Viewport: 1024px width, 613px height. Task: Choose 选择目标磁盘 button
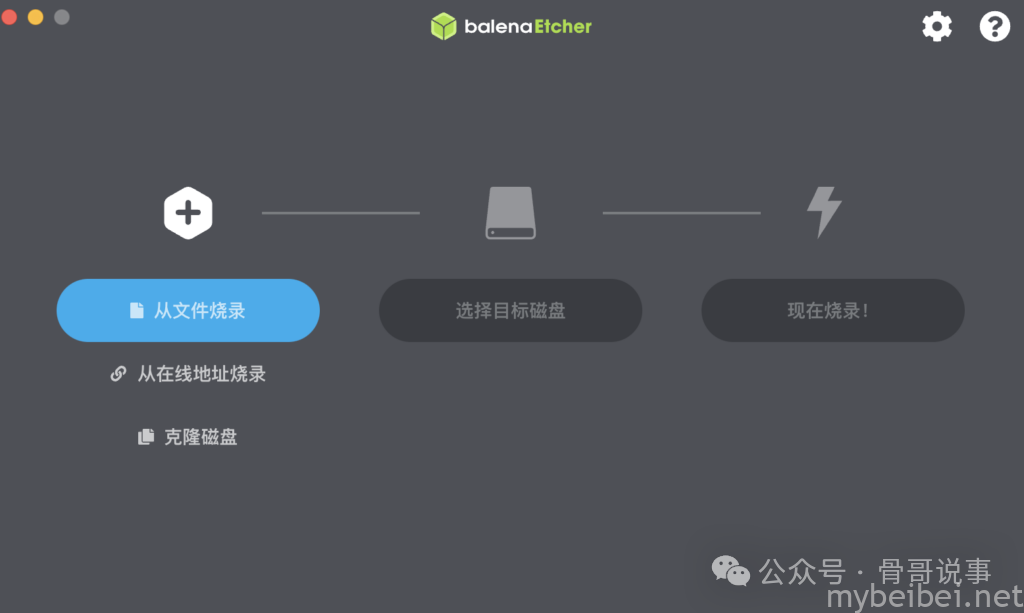click(510, 310)
